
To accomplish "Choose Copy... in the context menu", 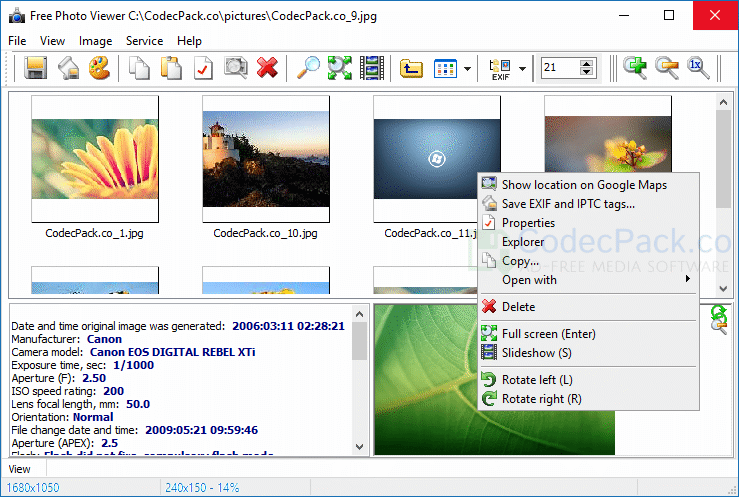I will pos(588,261).
